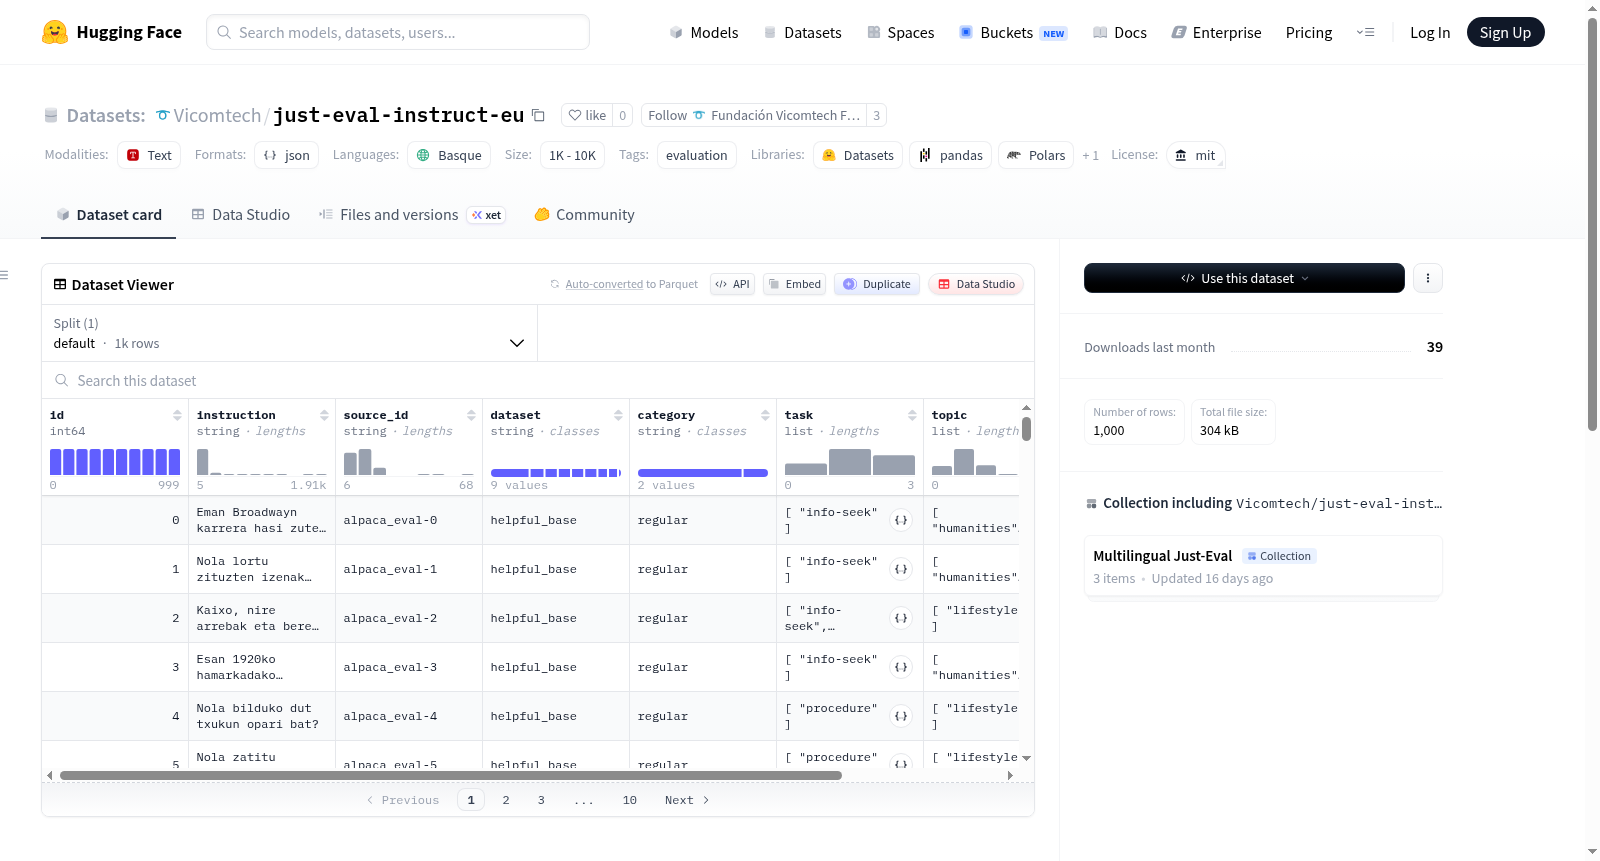The height and width of the screenshot is (861, 1600).
Task: Sort the task column with its sort arrows
Action: (x=912, y=415)
